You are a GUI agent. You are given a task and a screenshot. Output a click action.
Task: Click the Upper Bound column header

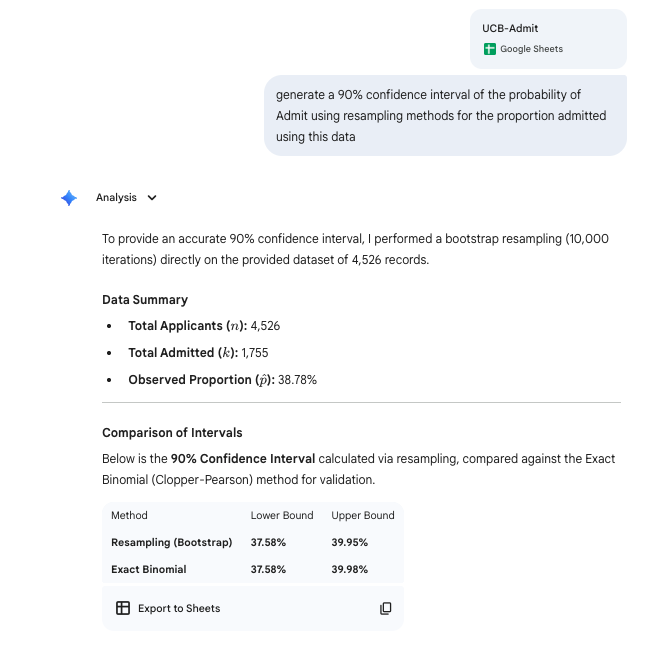pos(363,516)
